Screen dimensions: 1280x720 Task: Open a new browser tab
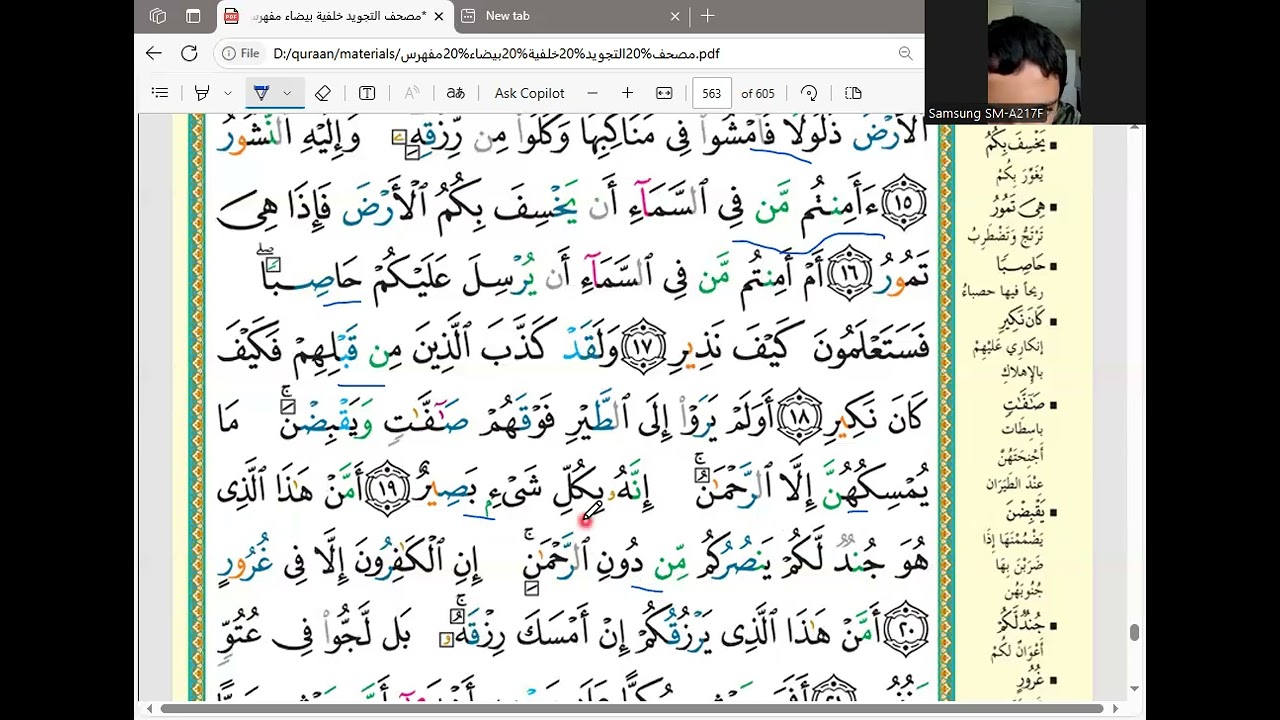(708, 16)
